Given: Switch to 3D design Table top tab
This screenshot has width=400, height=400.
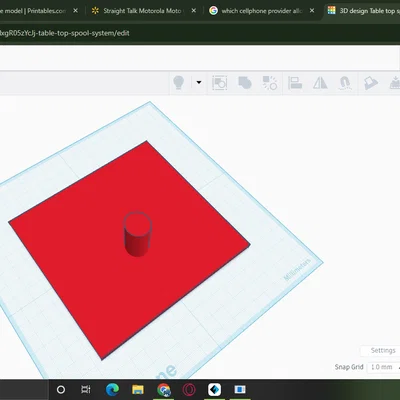Looking at the screenshot, I should pos(363,11).
